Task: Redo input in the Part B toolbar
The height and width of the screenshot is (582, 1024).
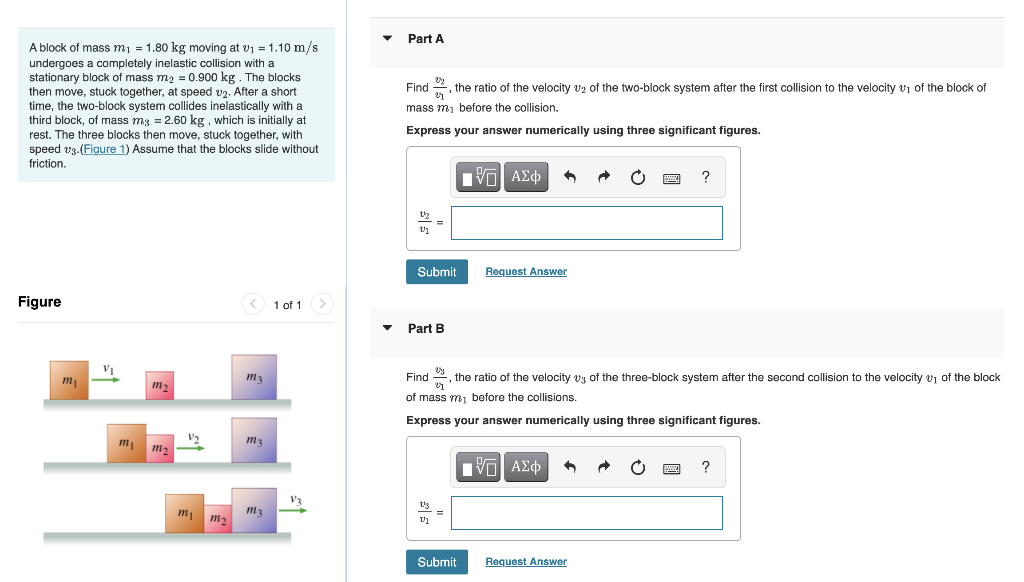Action: (603, 466)
